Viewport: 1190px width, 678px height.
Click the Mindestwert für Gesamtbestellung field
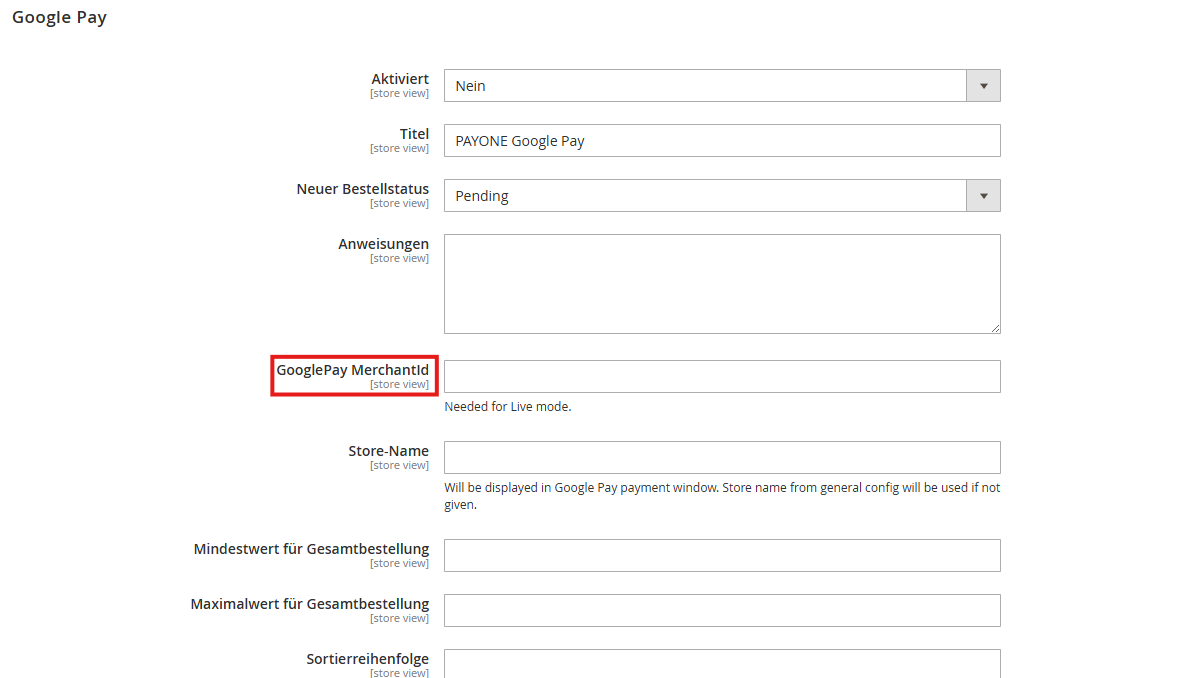(x=722, y=555)
